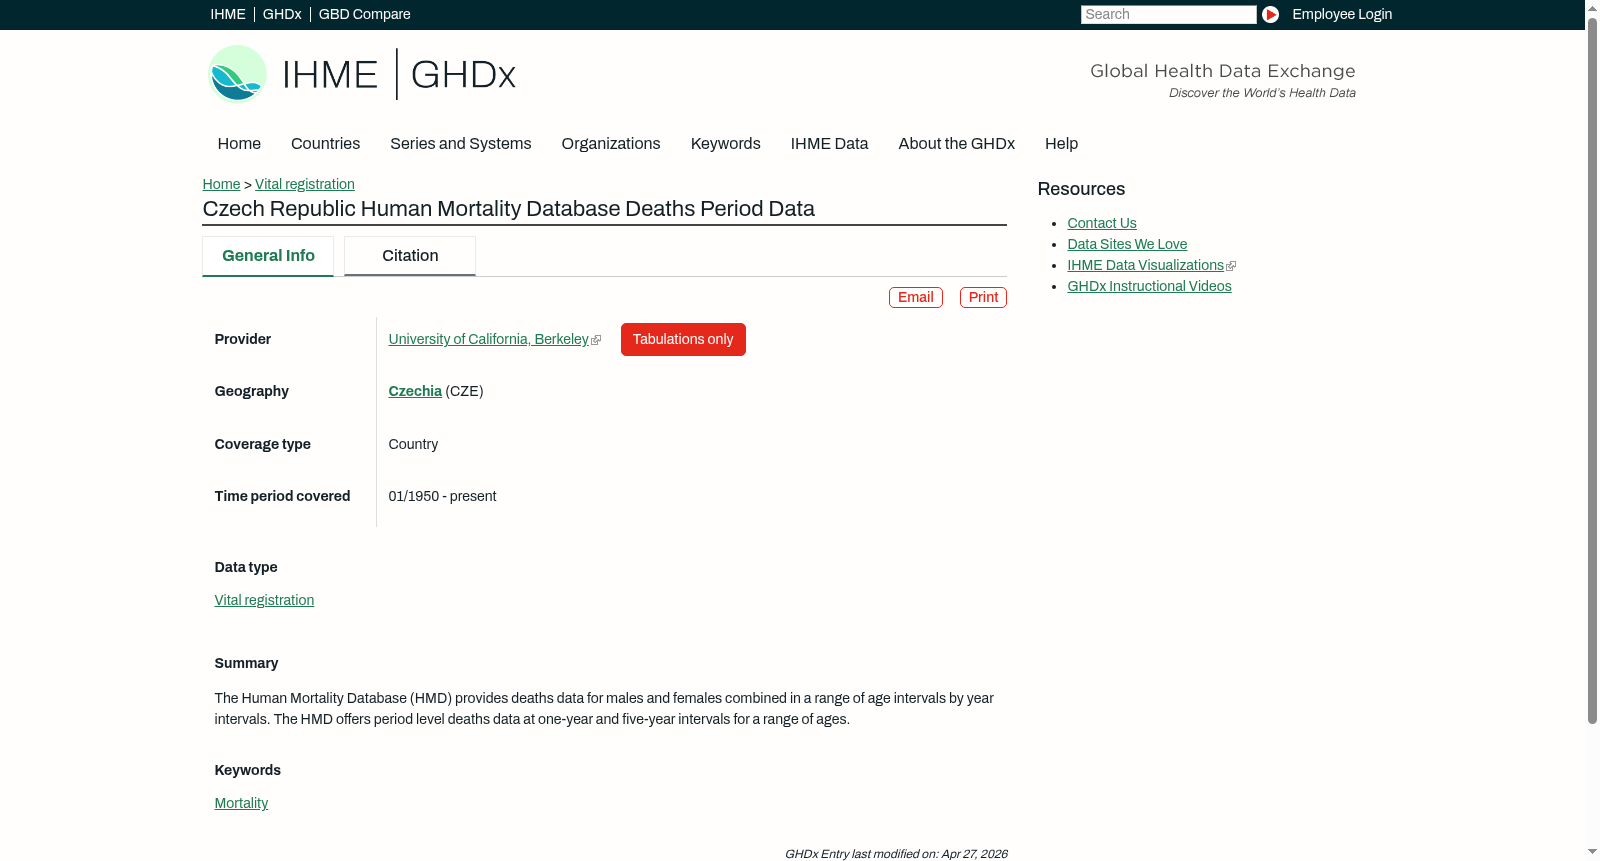Image resolution: width=1600 pixels, height=861 pixels.
Task: Click the scrollbar up arrow
Action: (x=1592, y=7)
